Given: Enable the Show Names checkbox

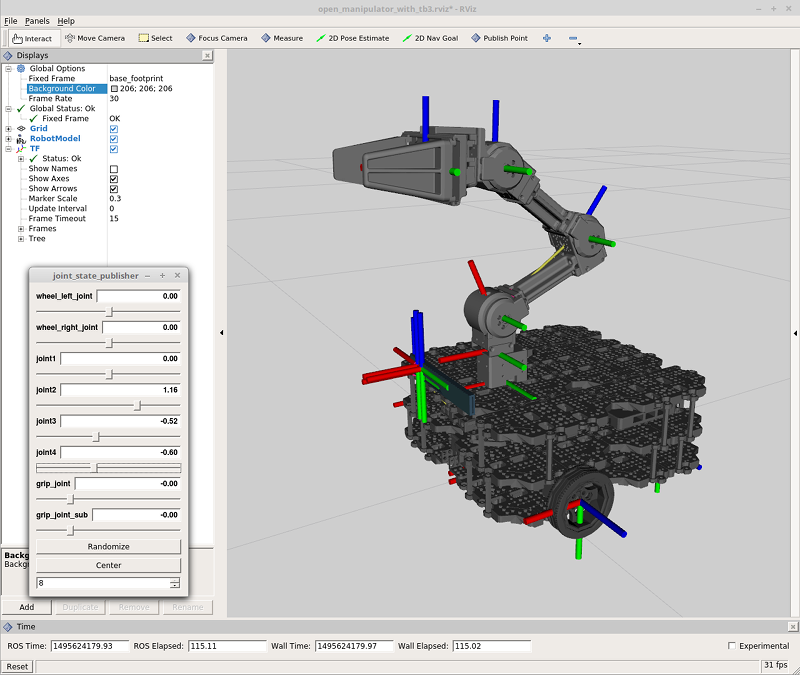Looking at the screenshot, I should pos(114,169).
